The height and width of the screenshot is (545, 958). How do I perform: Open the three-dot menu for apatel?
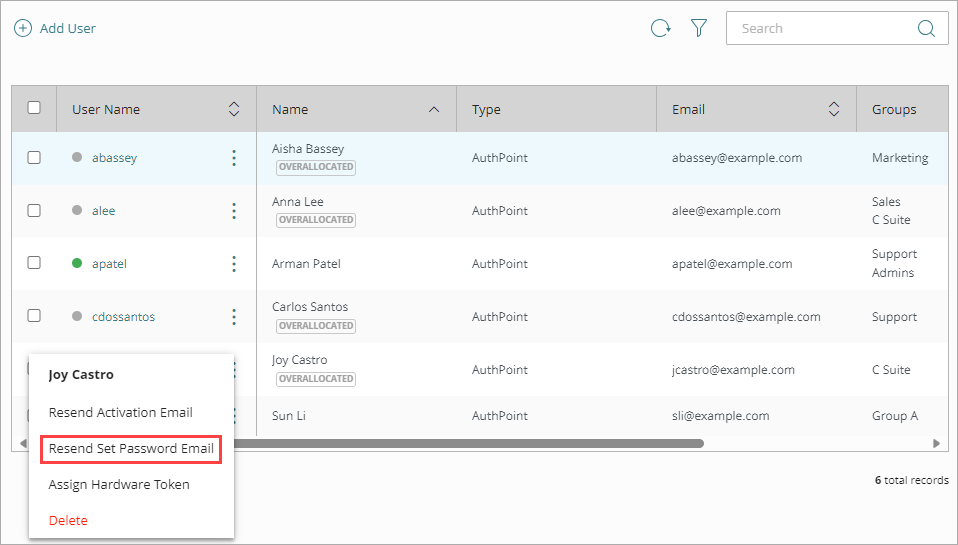[234, 264]
